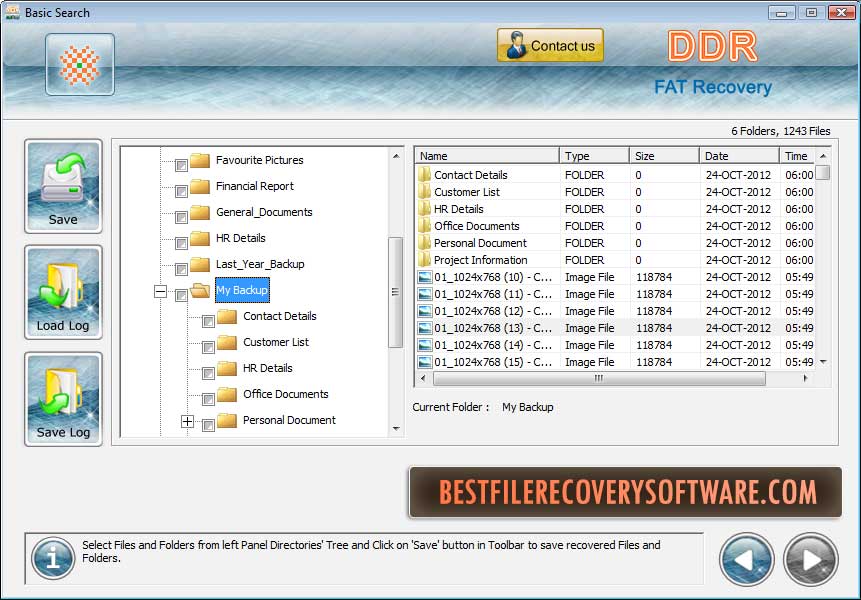Tick the Office Documents tree checkbox

click(x=208, y=399)
